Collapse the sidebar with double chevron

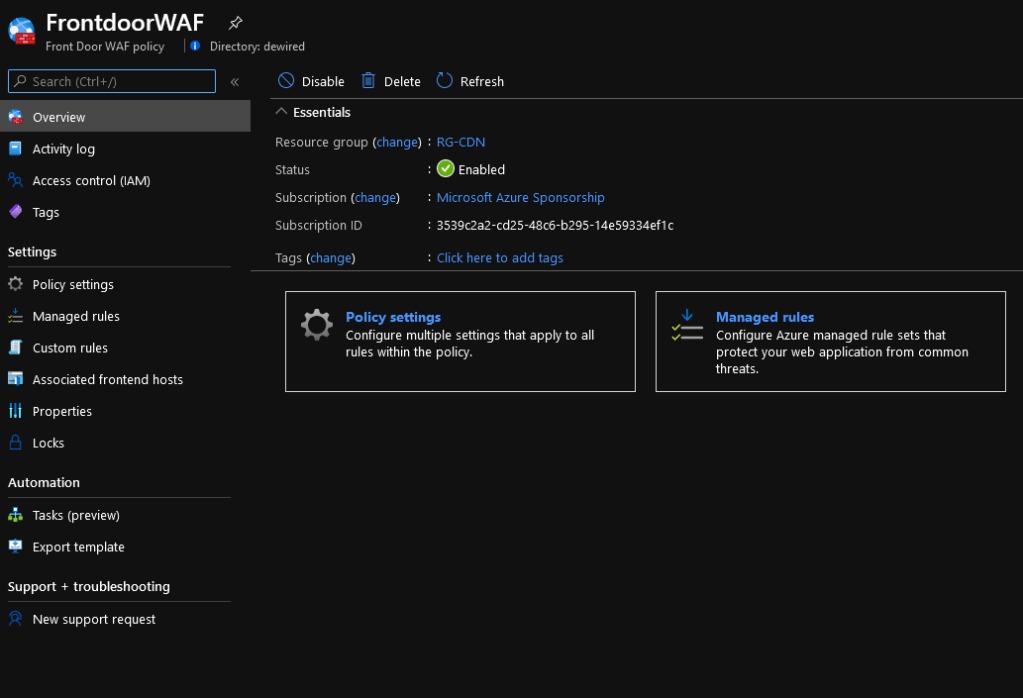pos(235,82)
